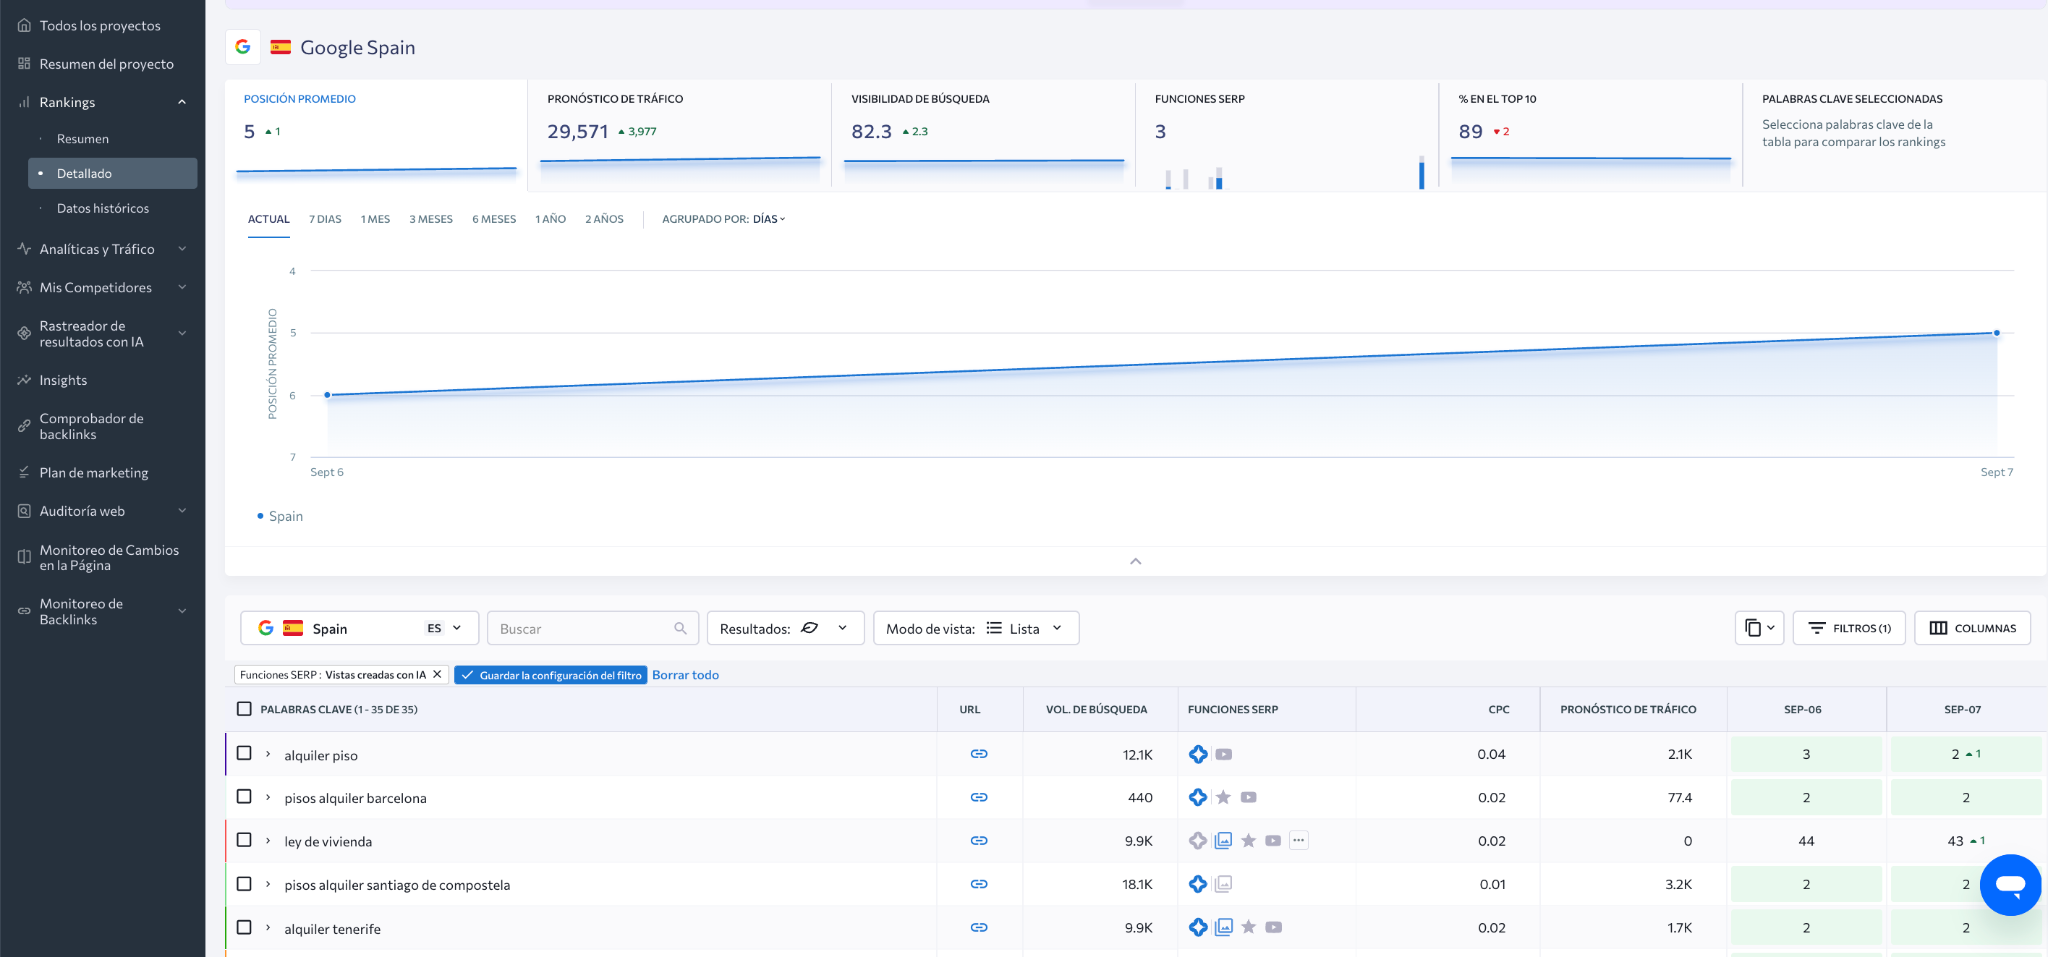The image size is (2048, 957).
Task: Switch chart range to 2 años
Action: tap(604, 219)
